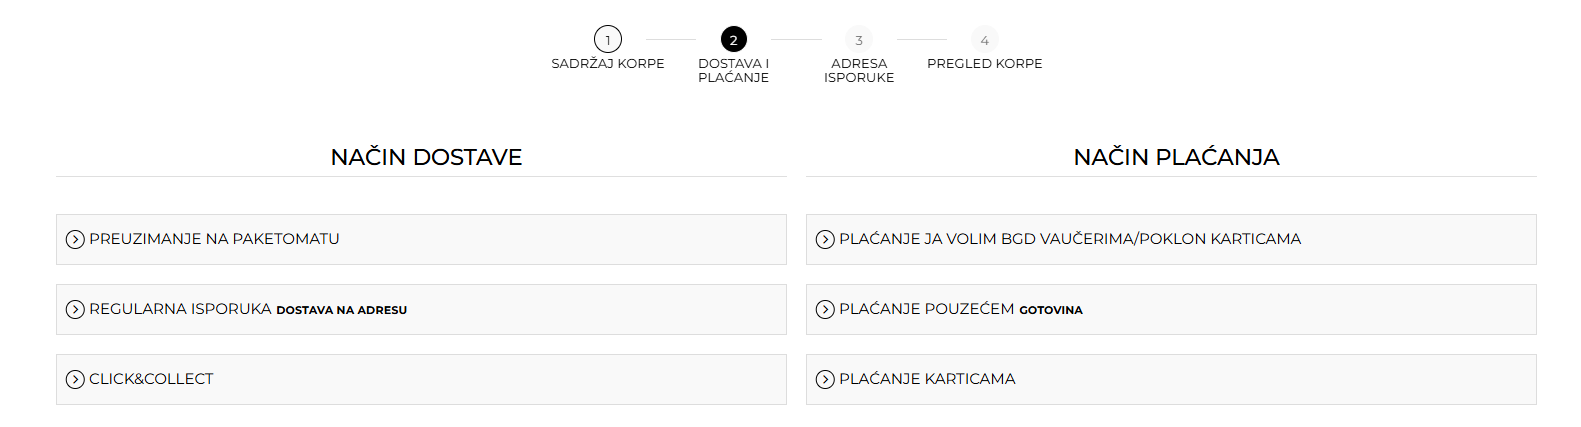Click the Pregled korpe step label

[984, 64]
